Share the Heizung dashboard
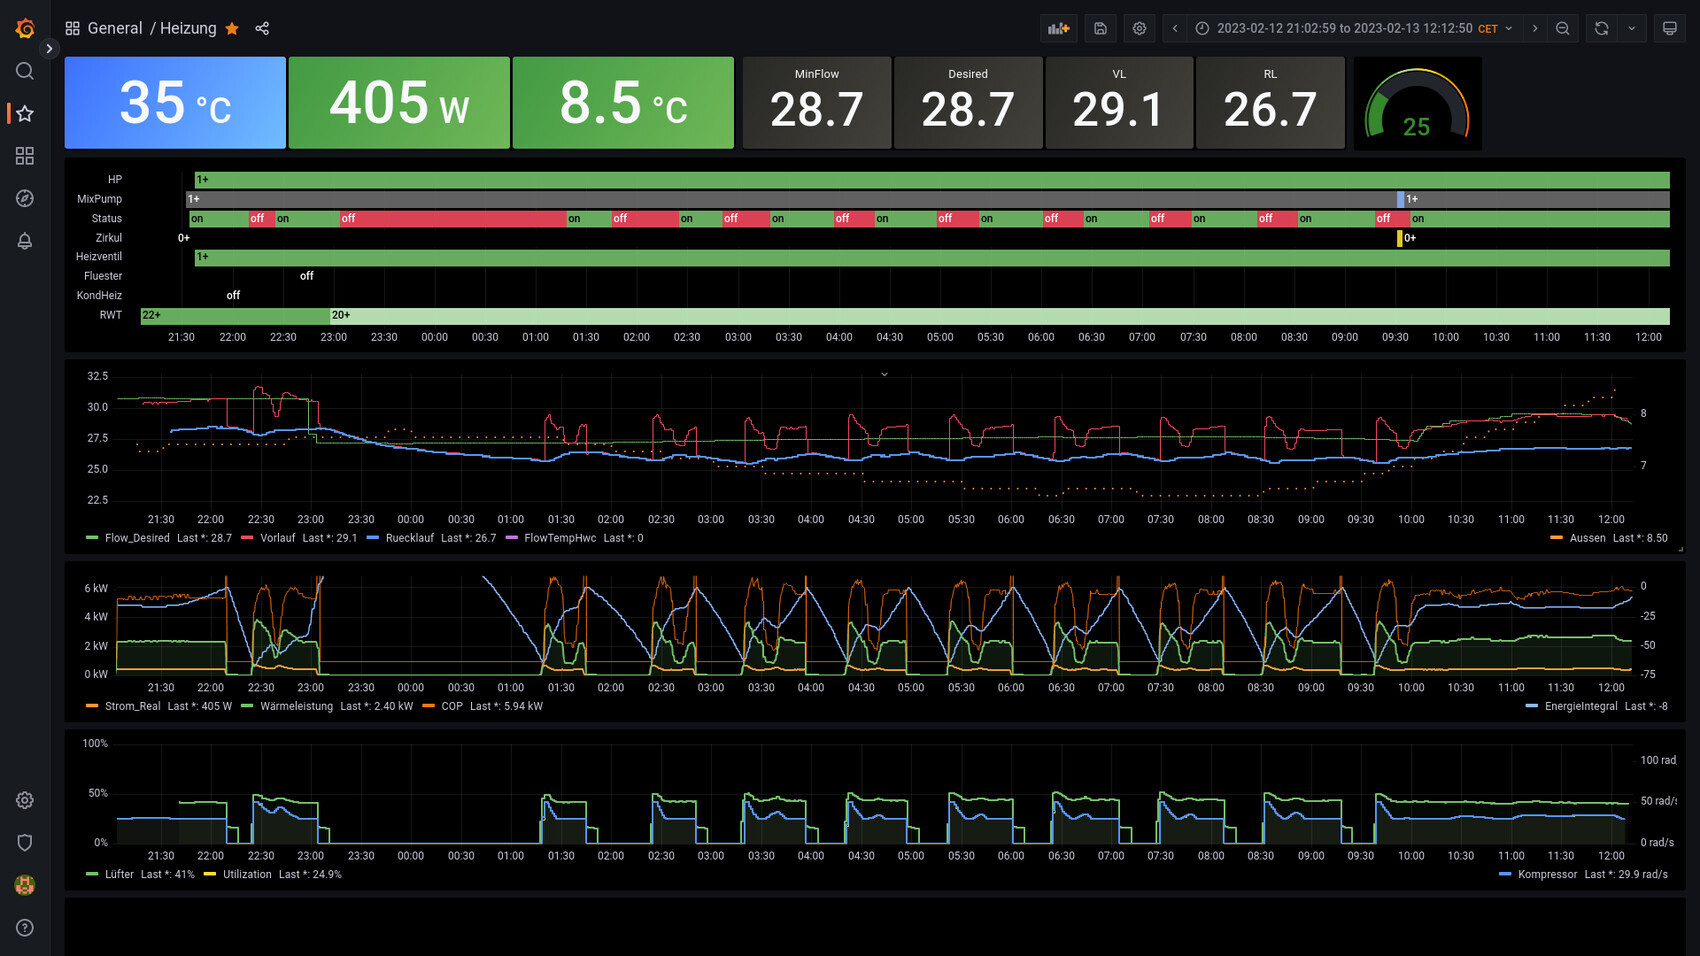 click(262, 29)
